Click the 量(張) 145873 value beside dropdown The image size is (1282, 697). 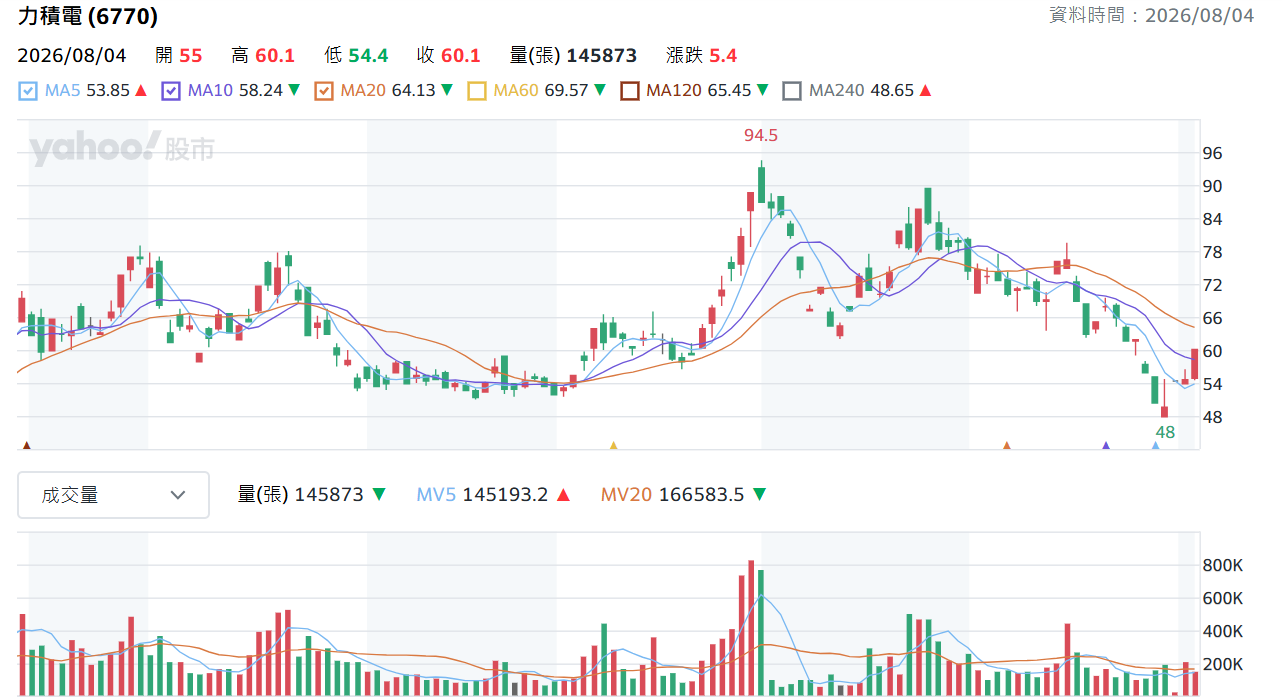(x=300, y=494)
